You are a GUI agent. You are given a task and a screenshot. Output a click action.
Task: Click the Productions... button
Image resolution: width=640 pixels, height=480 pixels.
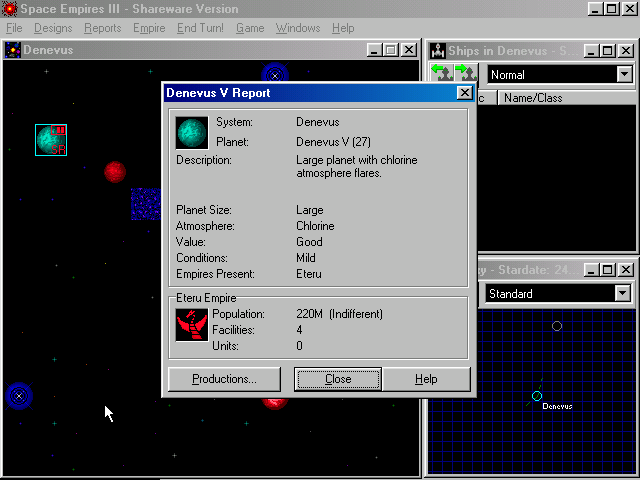224,379
